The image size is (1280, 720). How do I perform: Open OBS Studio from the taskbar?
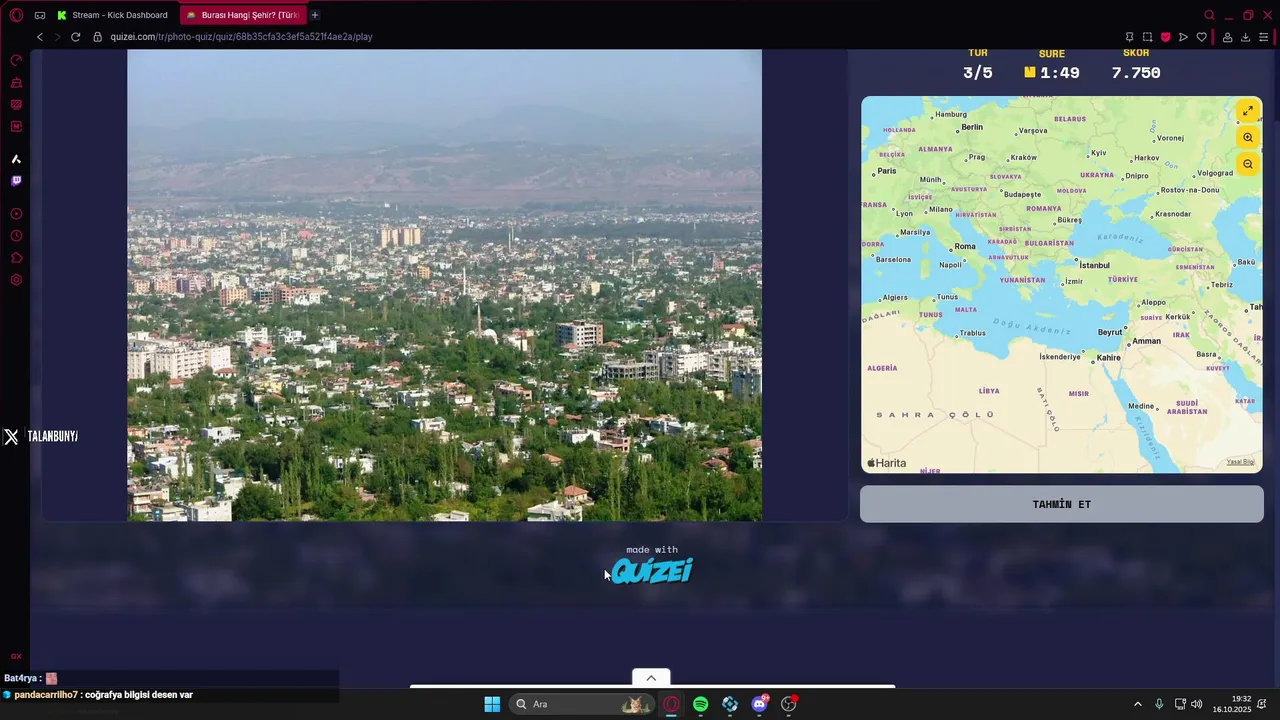coord(789,704)
